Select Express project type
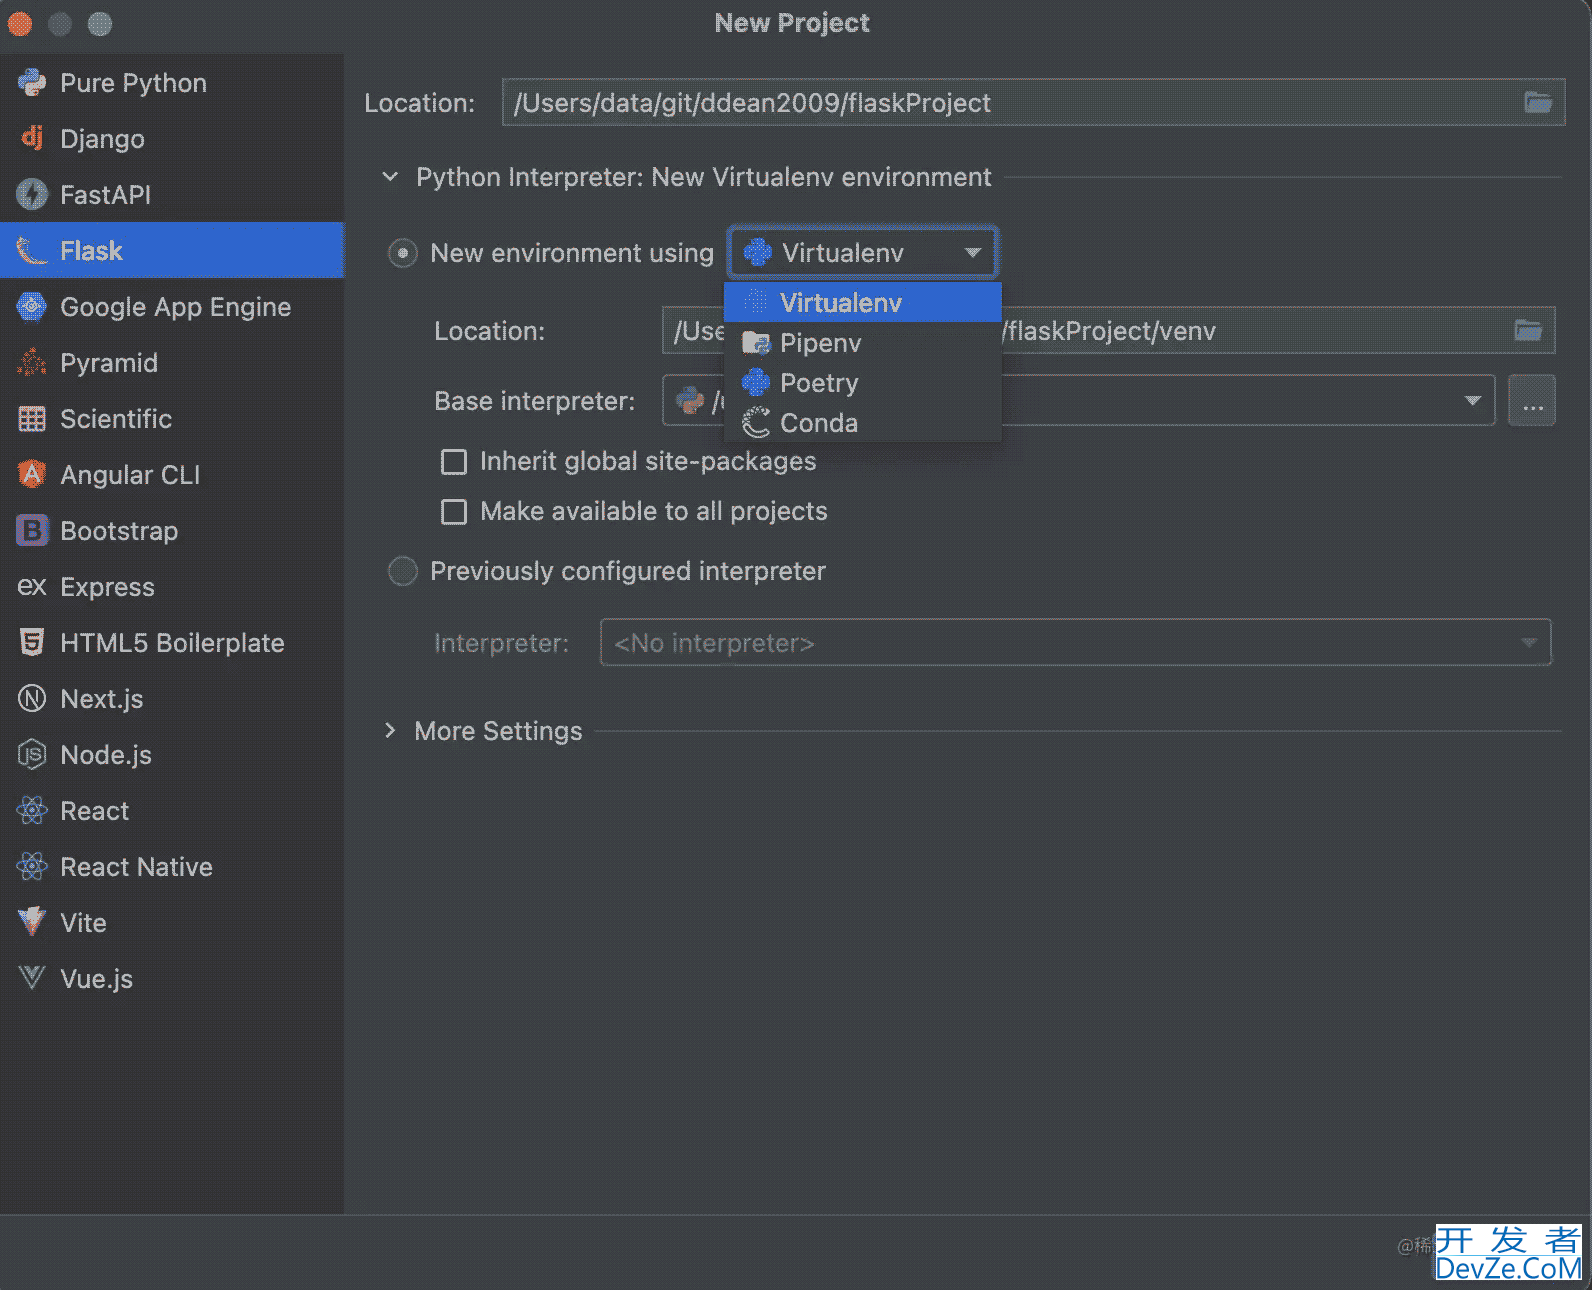 coord(172,586)
